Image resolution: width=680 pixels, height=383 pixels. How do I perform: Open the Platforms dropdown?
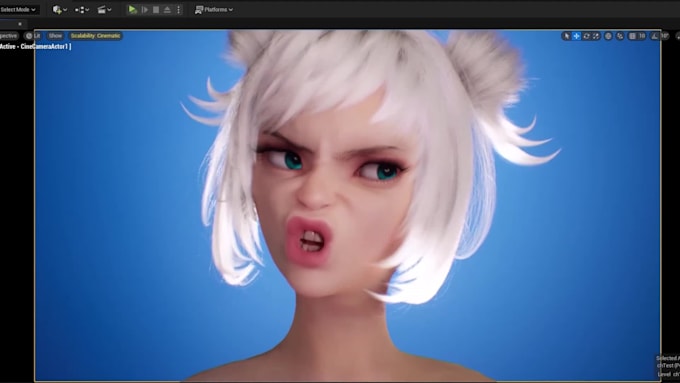pyautogui.click(x=214, y=10)
